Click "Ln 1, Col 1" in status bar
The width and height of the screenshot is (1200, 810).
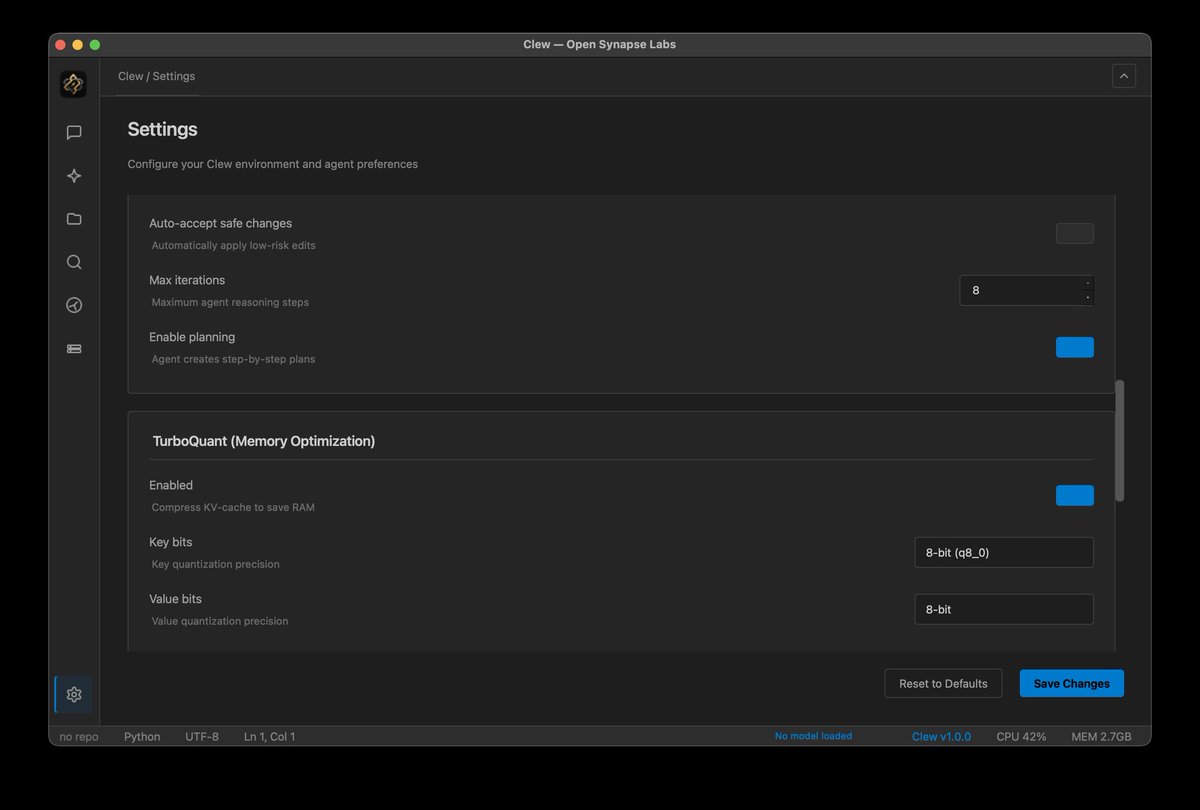click(x=269, y=737)
